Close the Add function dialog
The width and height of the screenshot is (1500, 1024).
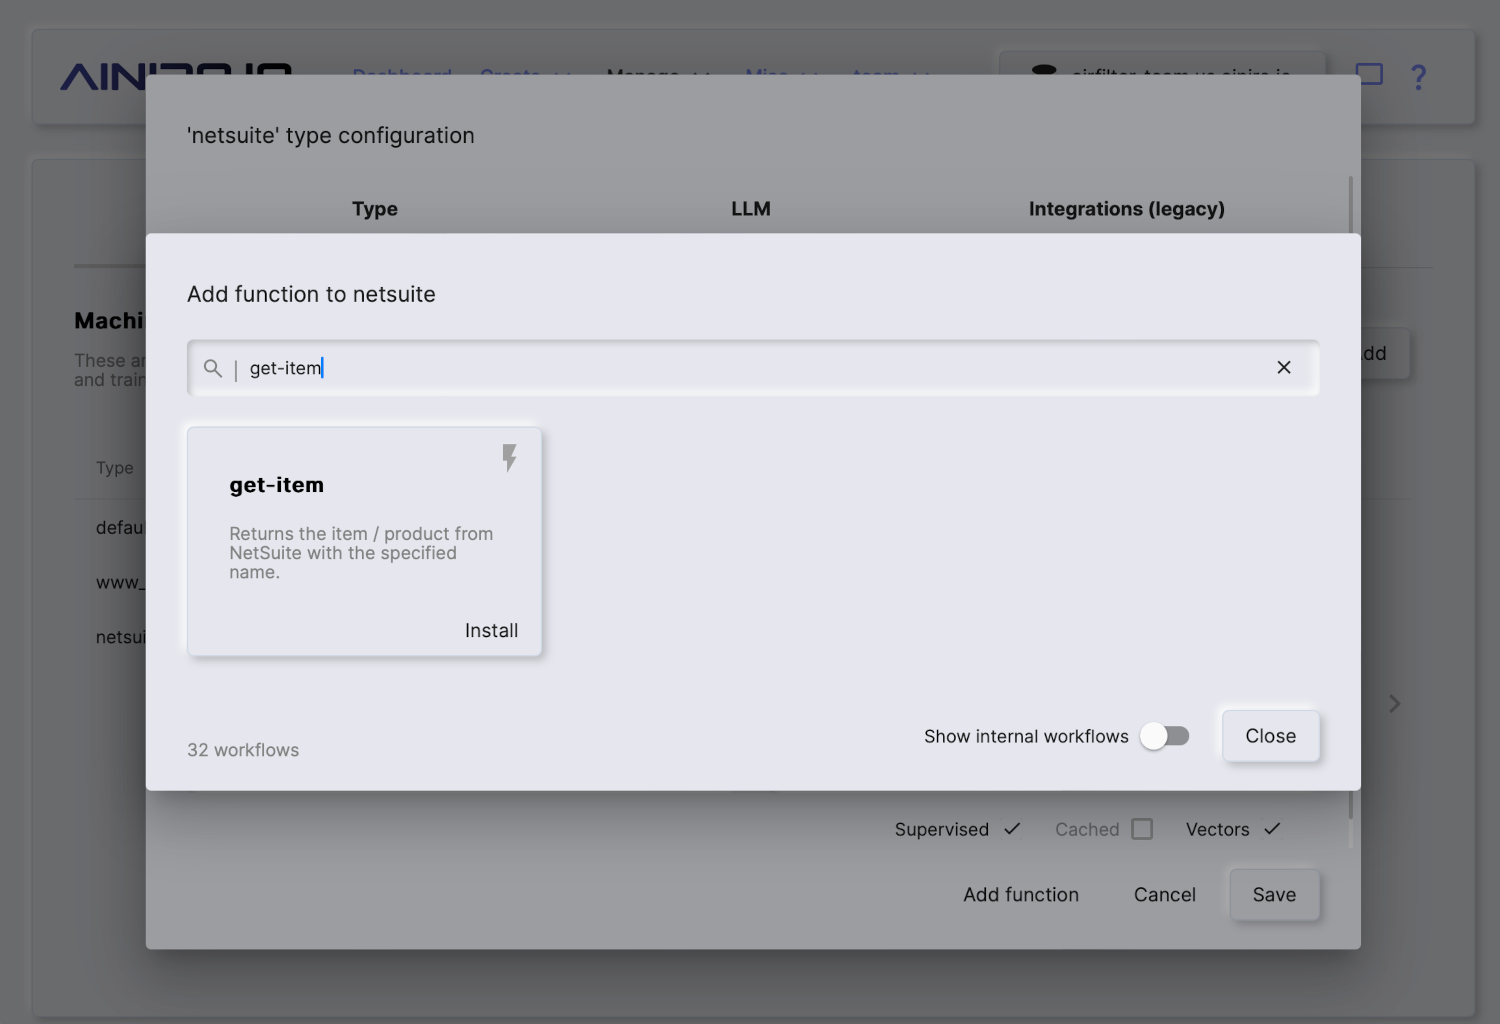click(1271, 736)
